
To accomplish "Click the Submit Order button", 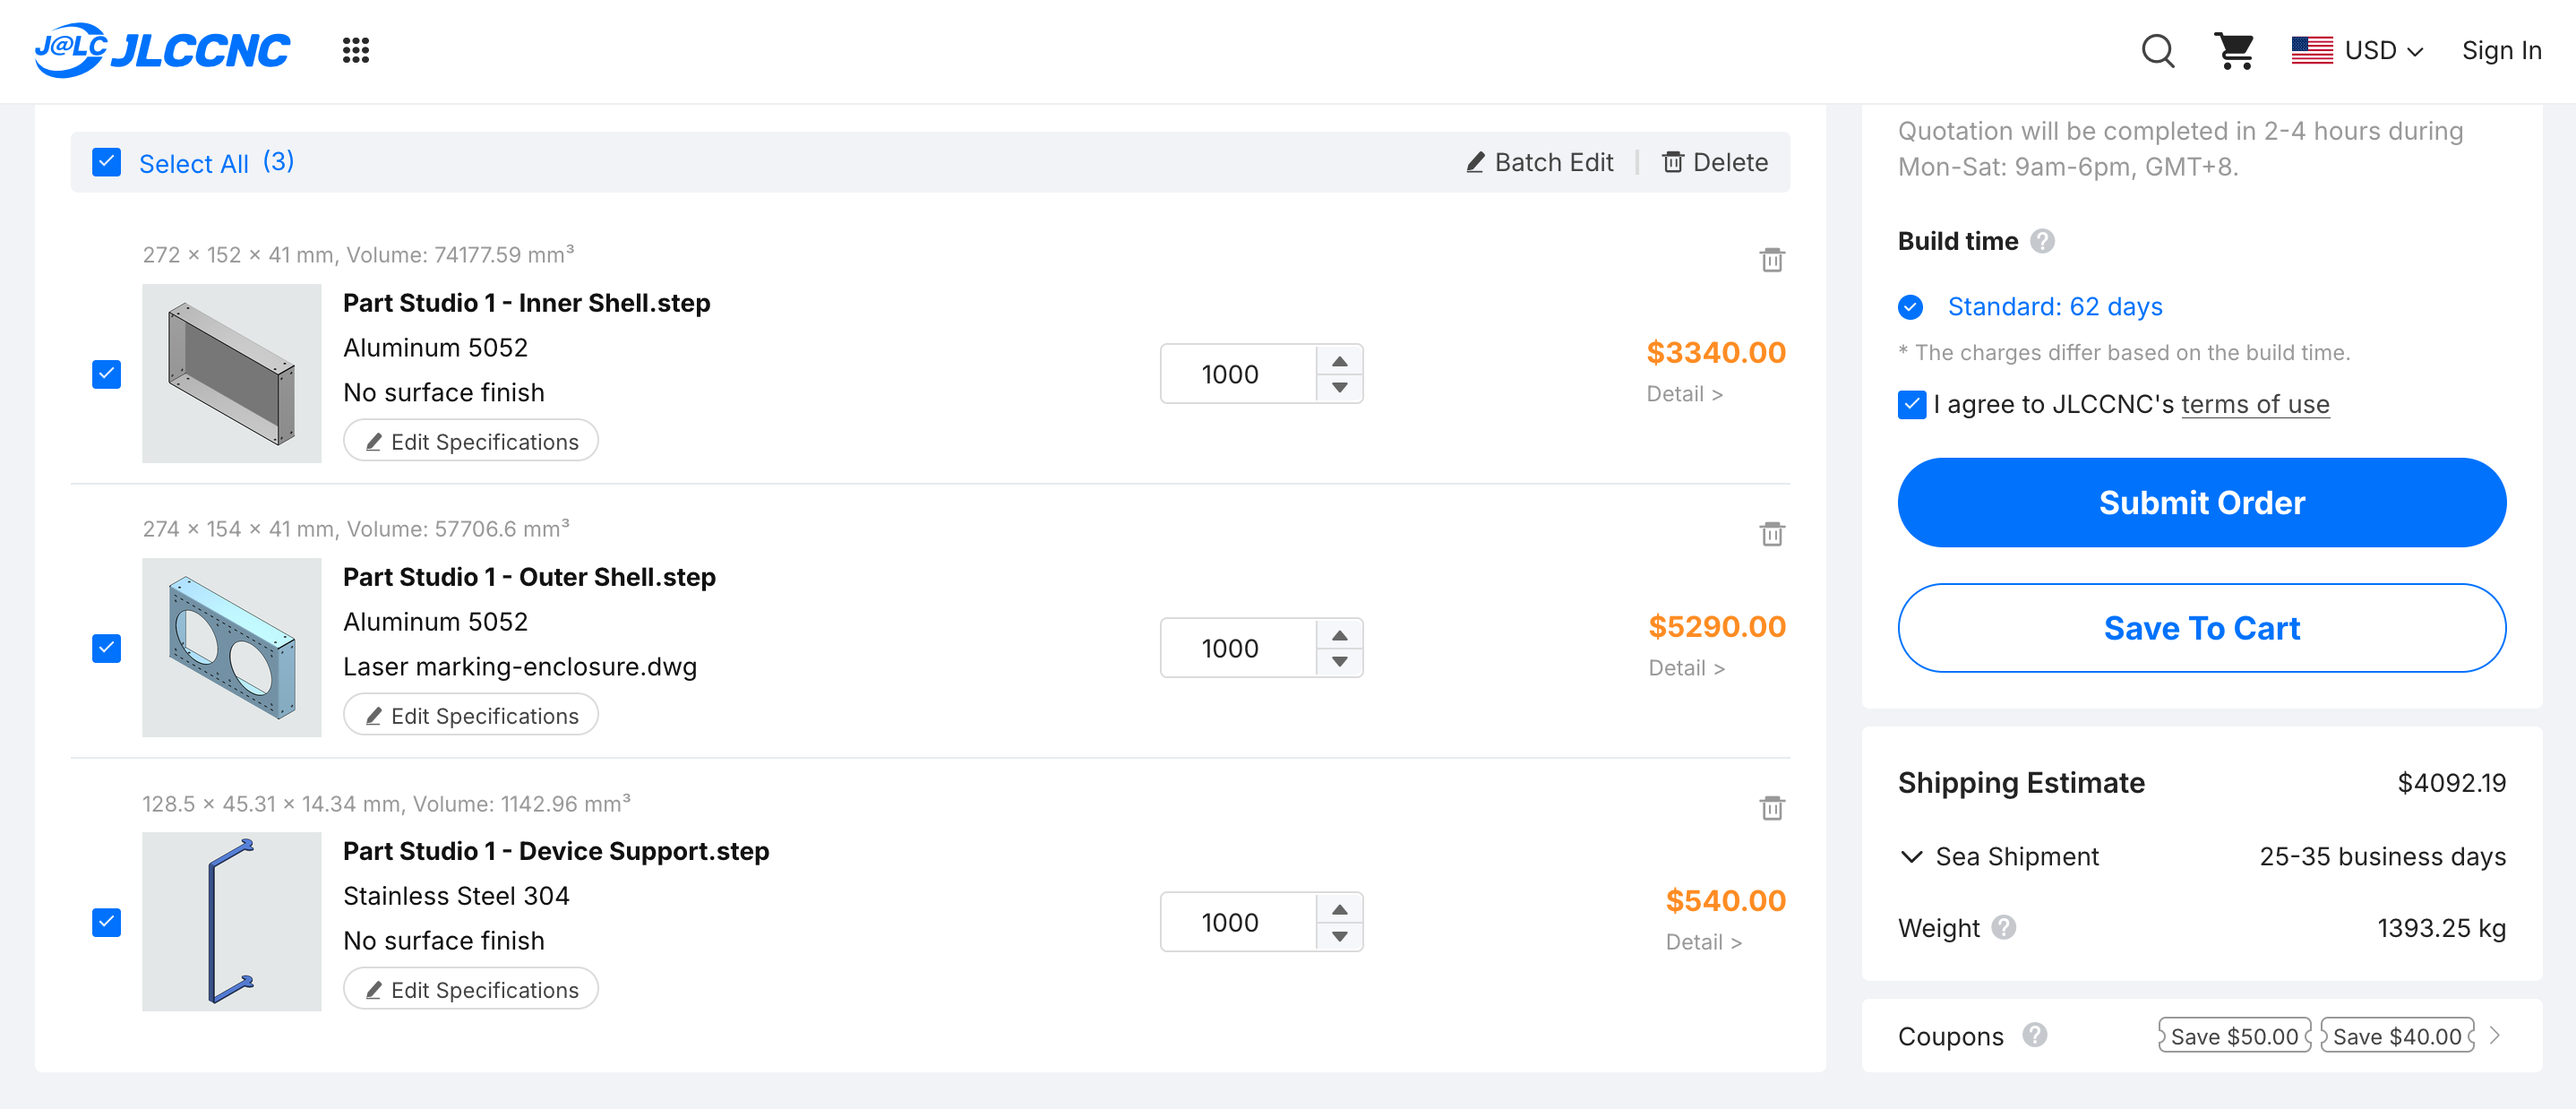I will pyautogui.click(x=2201, y=502).
